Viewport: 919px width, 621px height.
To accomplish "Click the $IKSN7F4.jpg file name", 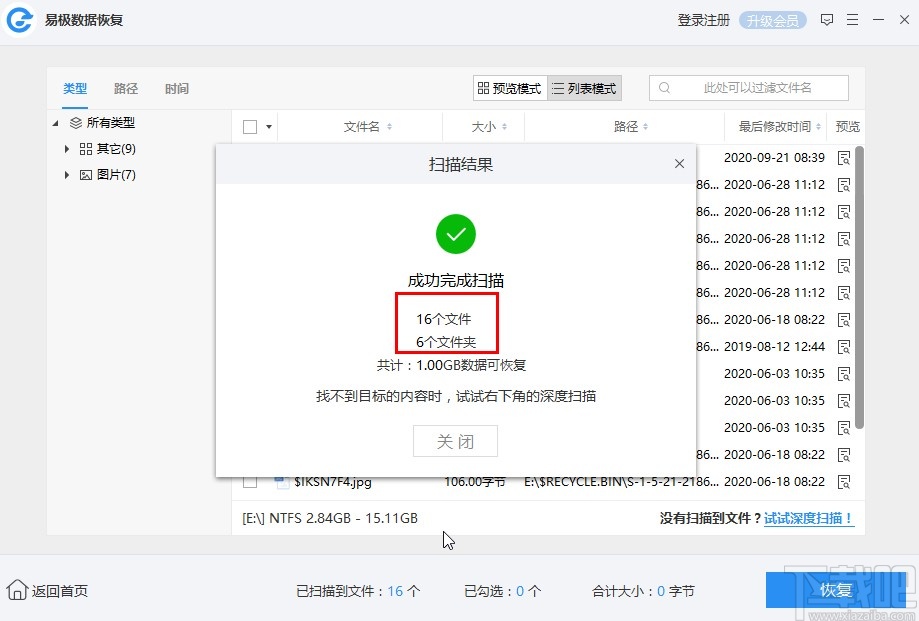I will pos(332,482).
